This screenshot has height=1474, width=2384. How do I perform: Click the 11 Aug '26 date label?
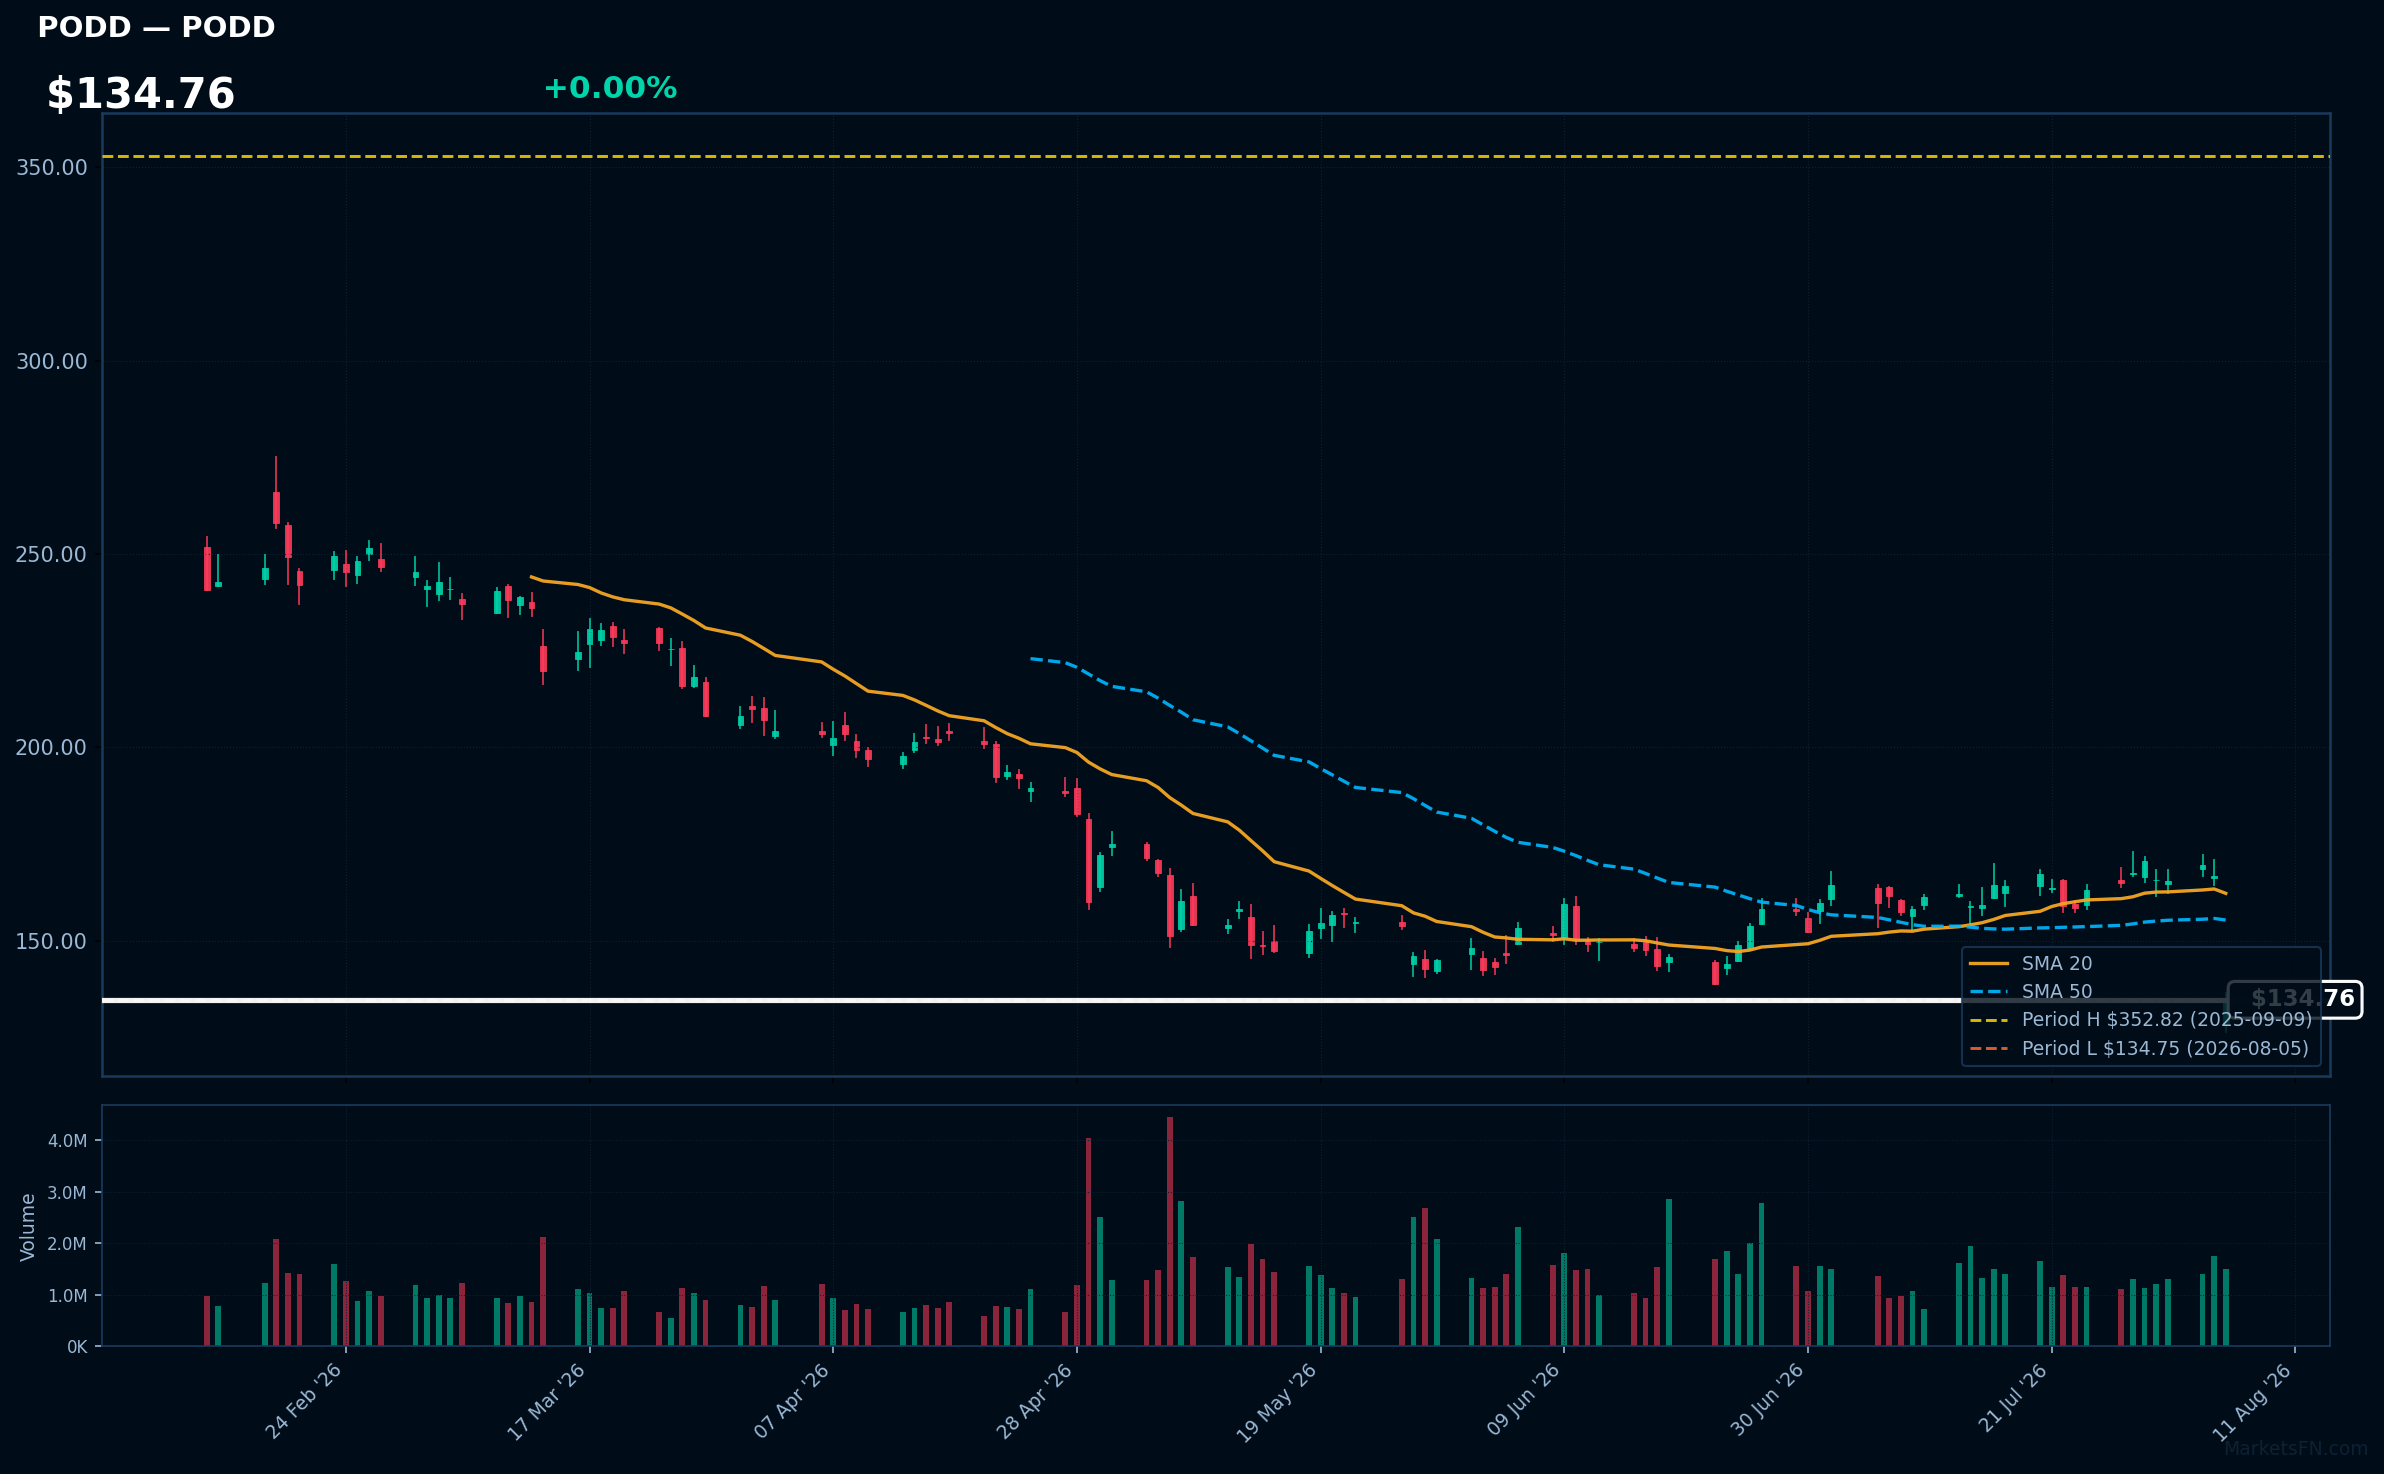point(2251,1401)
